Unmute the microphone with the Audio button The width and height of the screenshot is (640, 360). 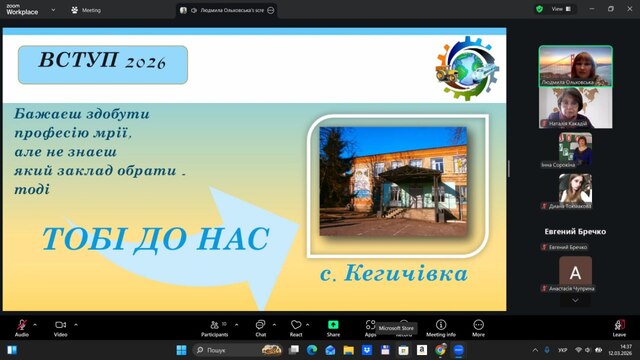22,328
